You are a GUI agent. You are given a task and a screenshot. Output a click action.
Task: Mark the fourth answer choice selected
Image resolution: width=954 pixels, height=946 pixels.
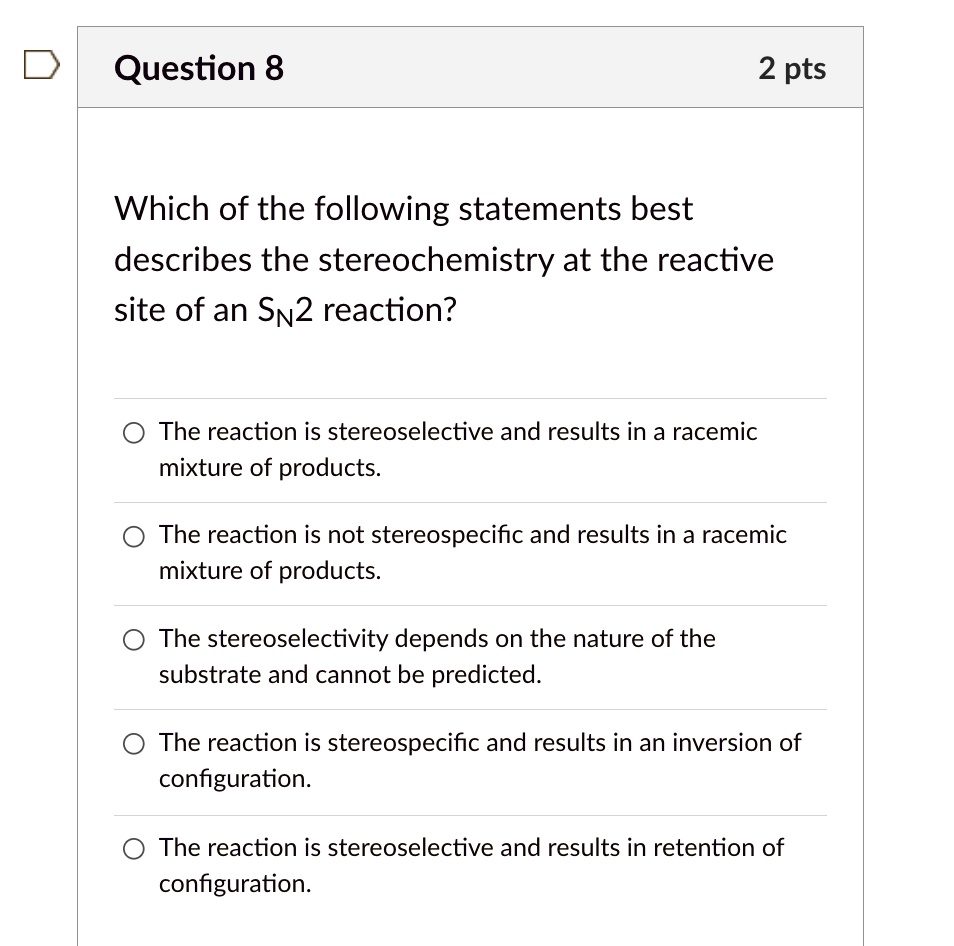pyautogui.click(x=133, y=743)
